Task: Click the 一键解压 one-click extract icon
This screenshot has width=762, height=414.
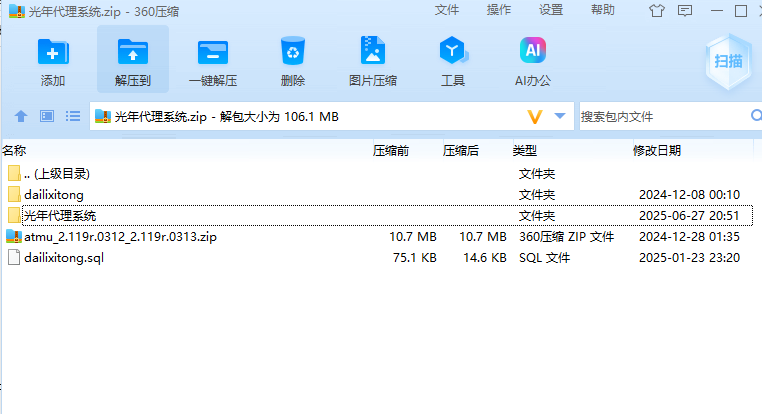Action: 213,52
